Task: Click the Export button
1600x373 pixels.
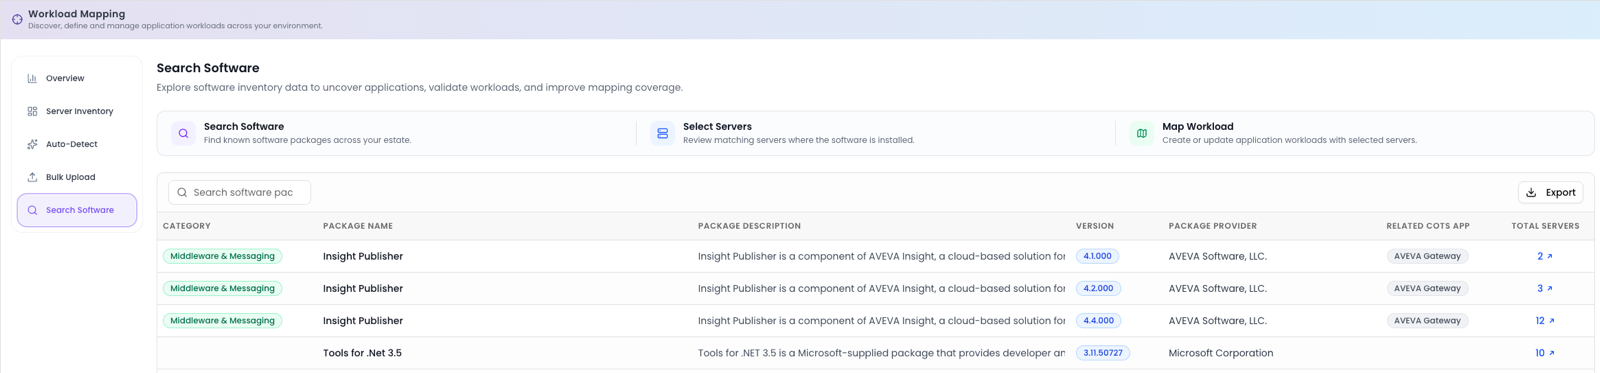Action: click(1550, 192)
